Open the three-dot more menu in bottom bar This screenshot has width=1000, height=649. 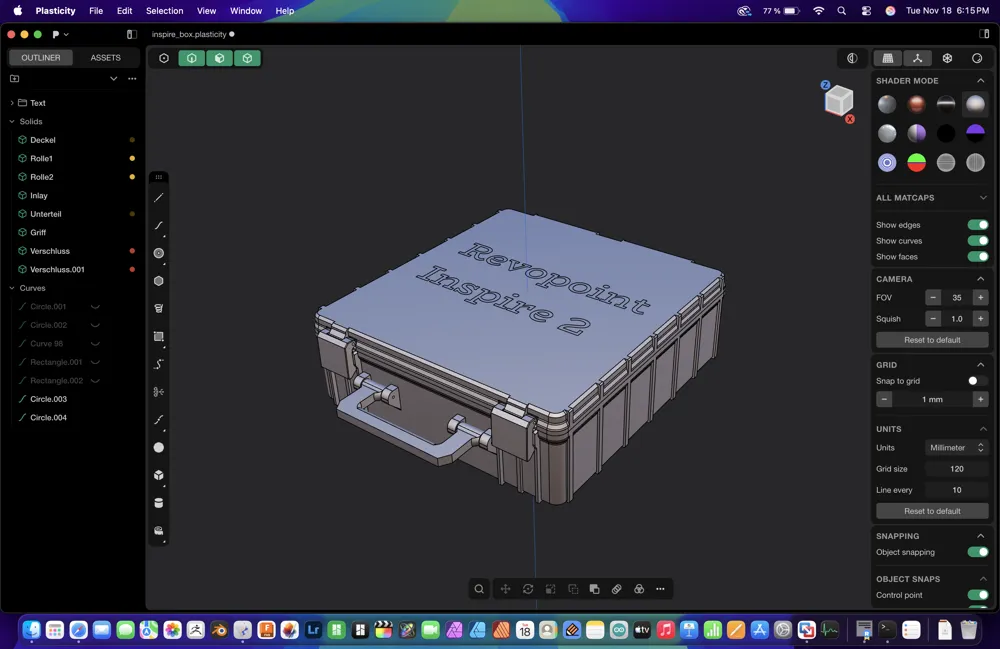coord(661,589)
